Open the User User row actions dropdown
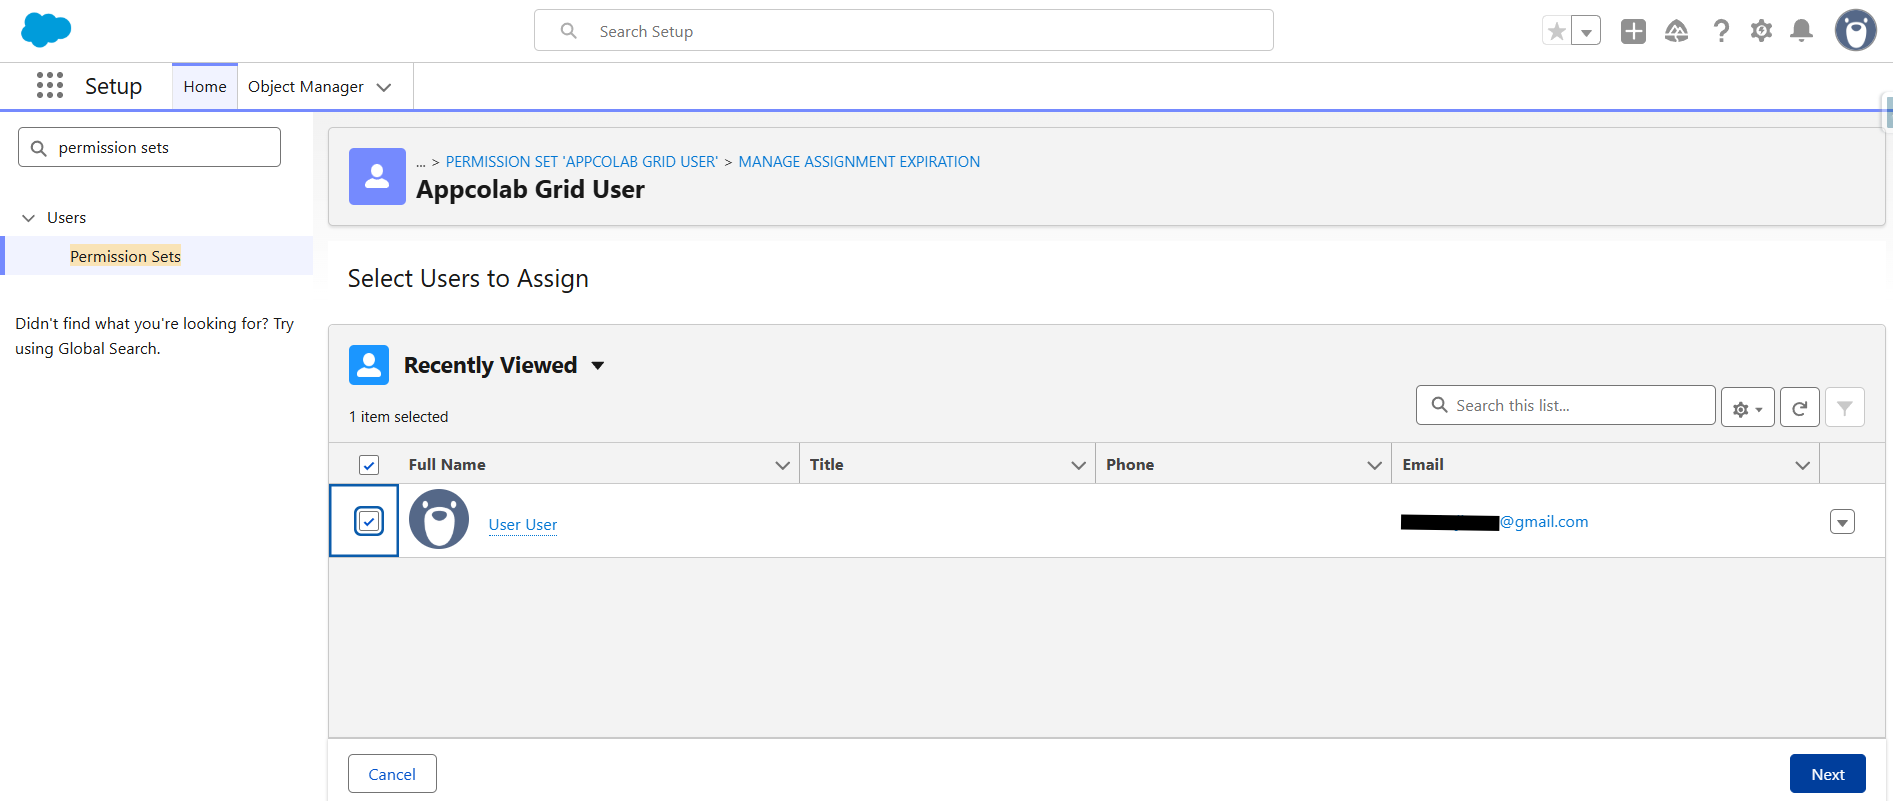The width and height of the screenshot is (1893, 801). click(x=1843, y=522)
